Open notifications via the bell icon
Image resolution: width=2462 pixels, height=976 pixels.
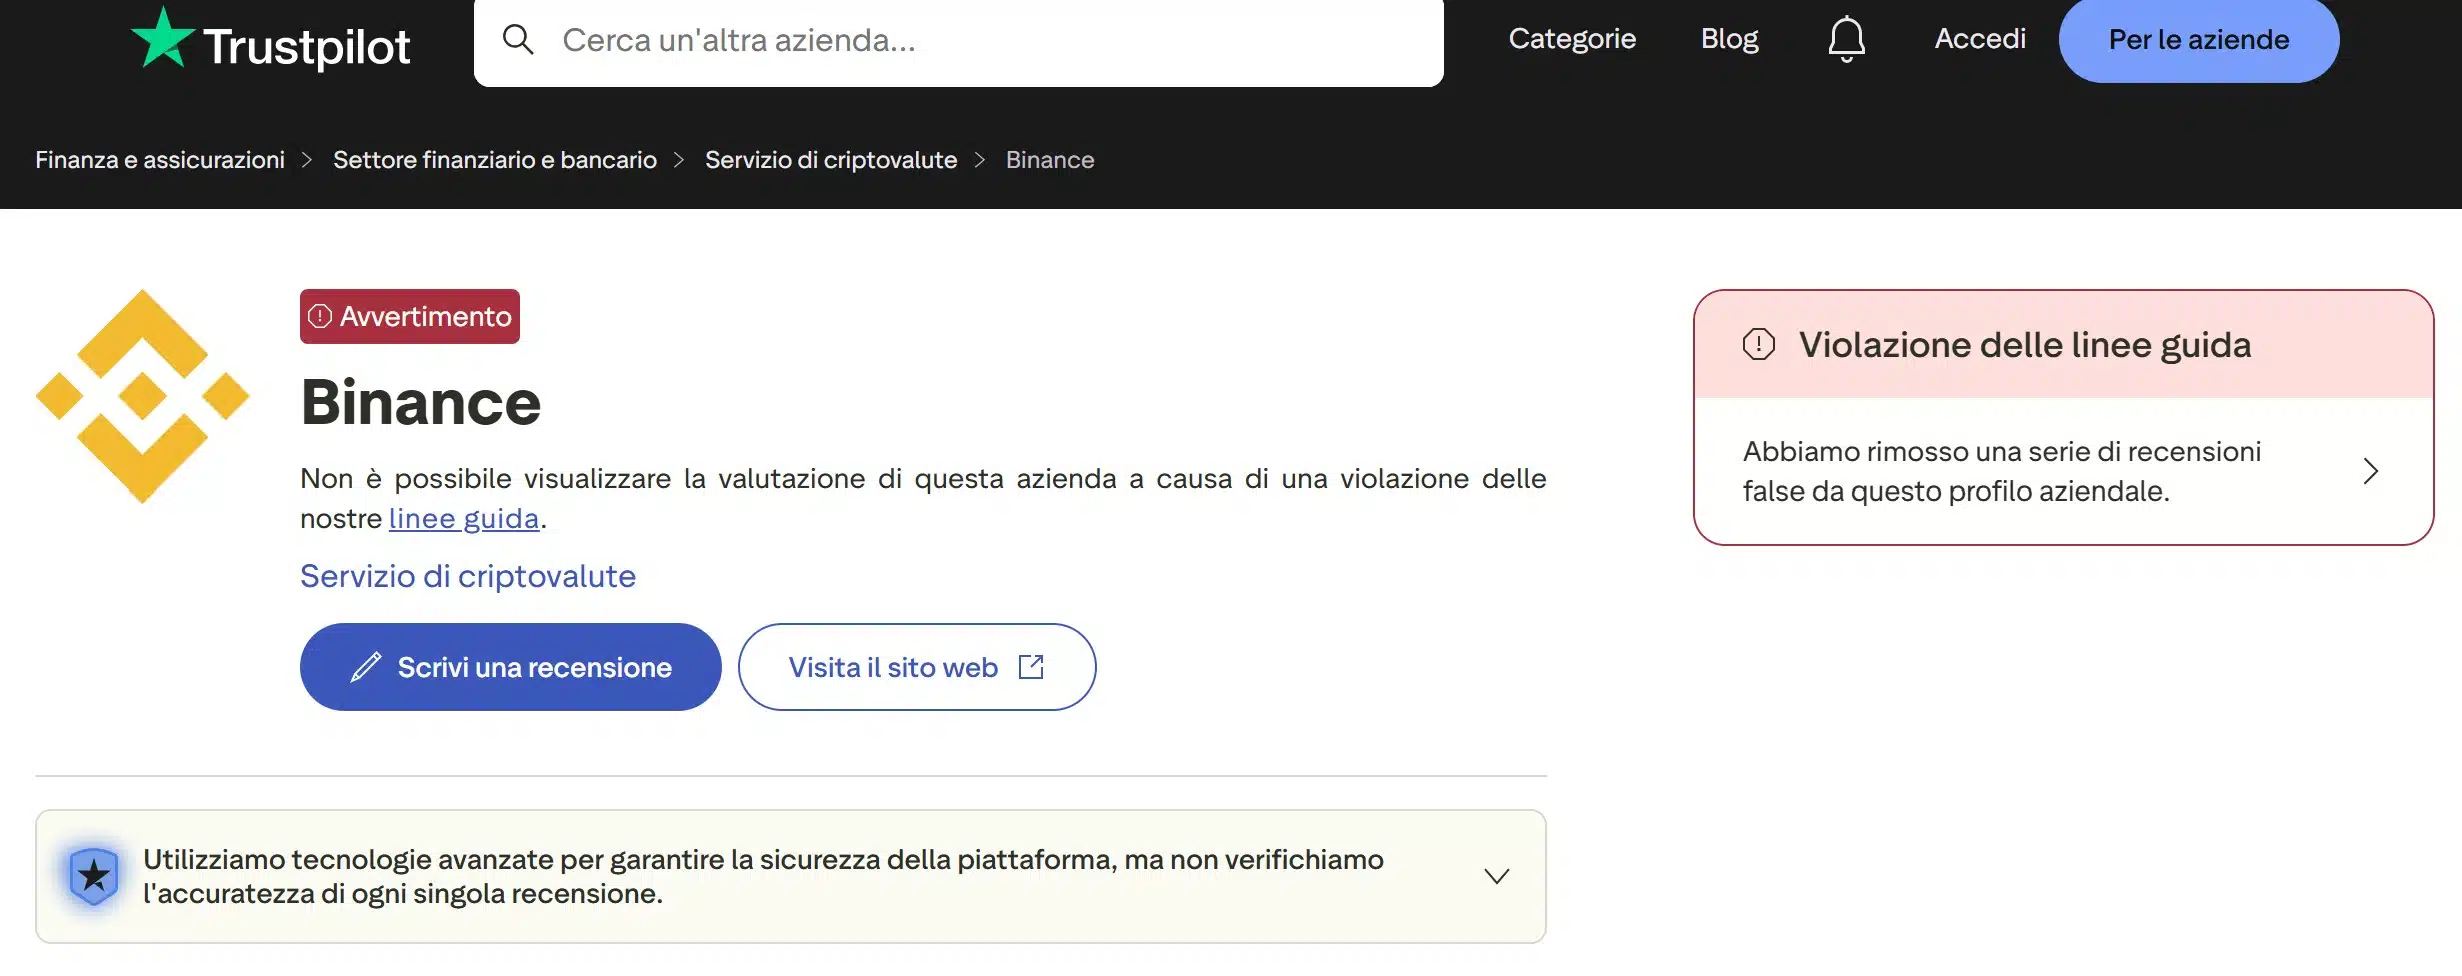(1846, 38)
